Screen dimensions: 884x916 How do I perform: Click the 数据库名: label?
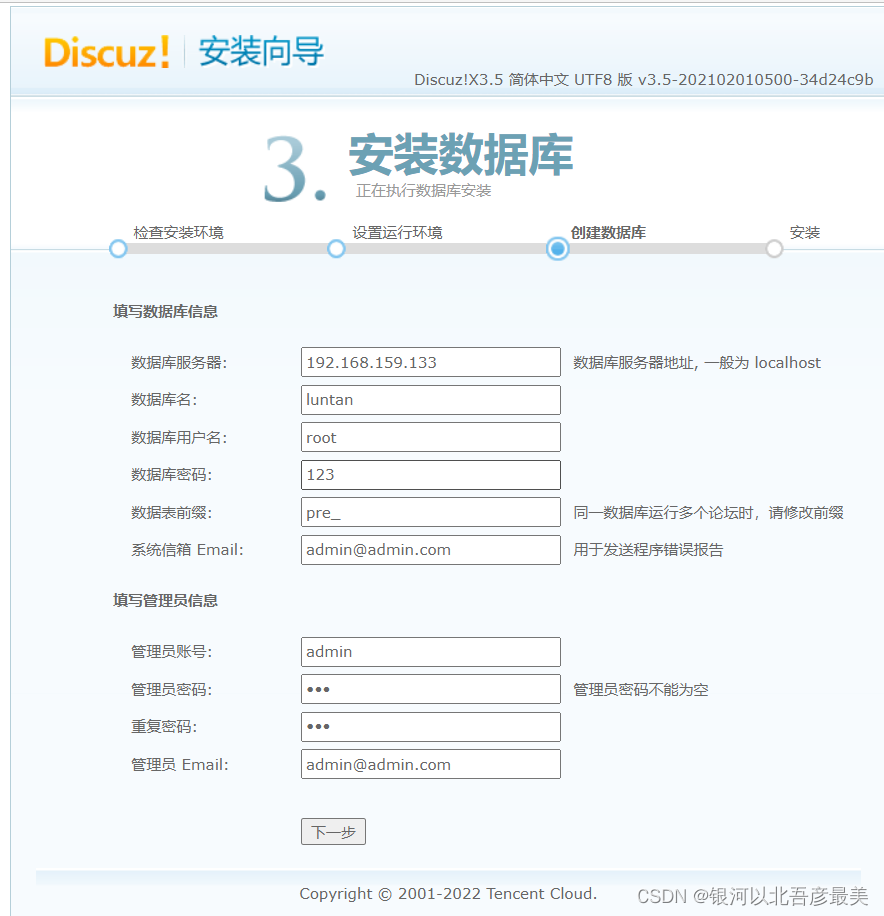coord(164,400)
